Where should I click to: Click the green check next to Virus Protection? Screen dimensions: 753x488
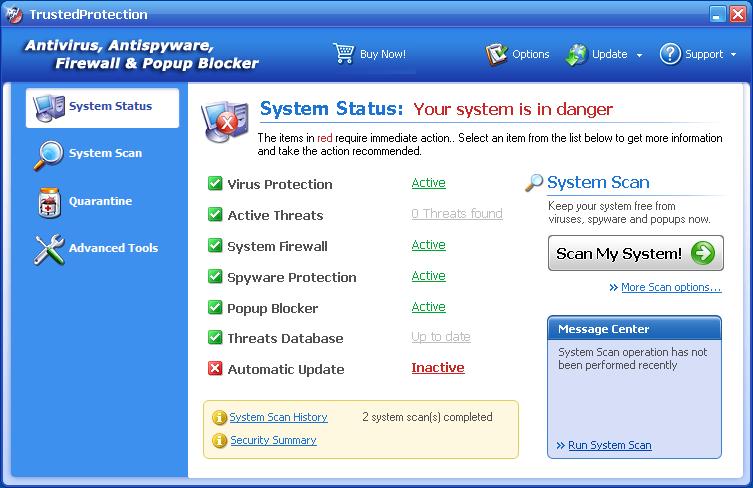(x=215, y=184)
